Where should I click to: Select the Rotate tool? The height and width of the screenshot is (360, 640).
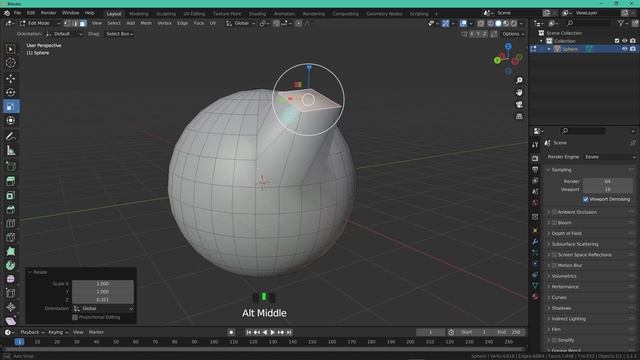pyautogui.click(x=11, y=92)
